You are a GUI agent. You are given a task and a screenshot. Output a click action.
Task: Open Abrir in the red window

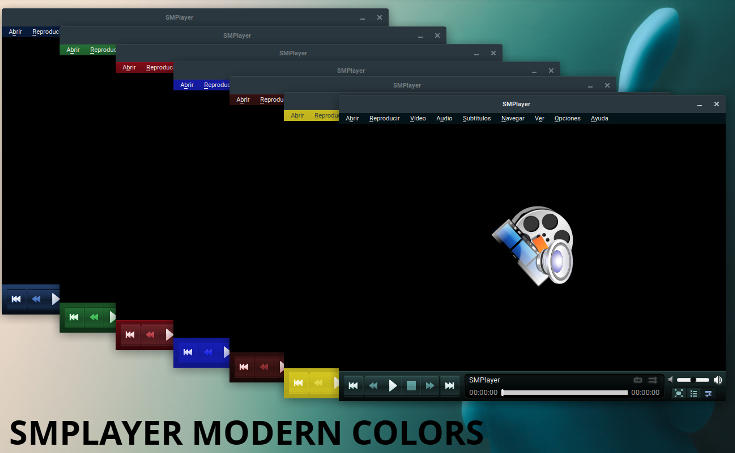click(x=129, y=68)
